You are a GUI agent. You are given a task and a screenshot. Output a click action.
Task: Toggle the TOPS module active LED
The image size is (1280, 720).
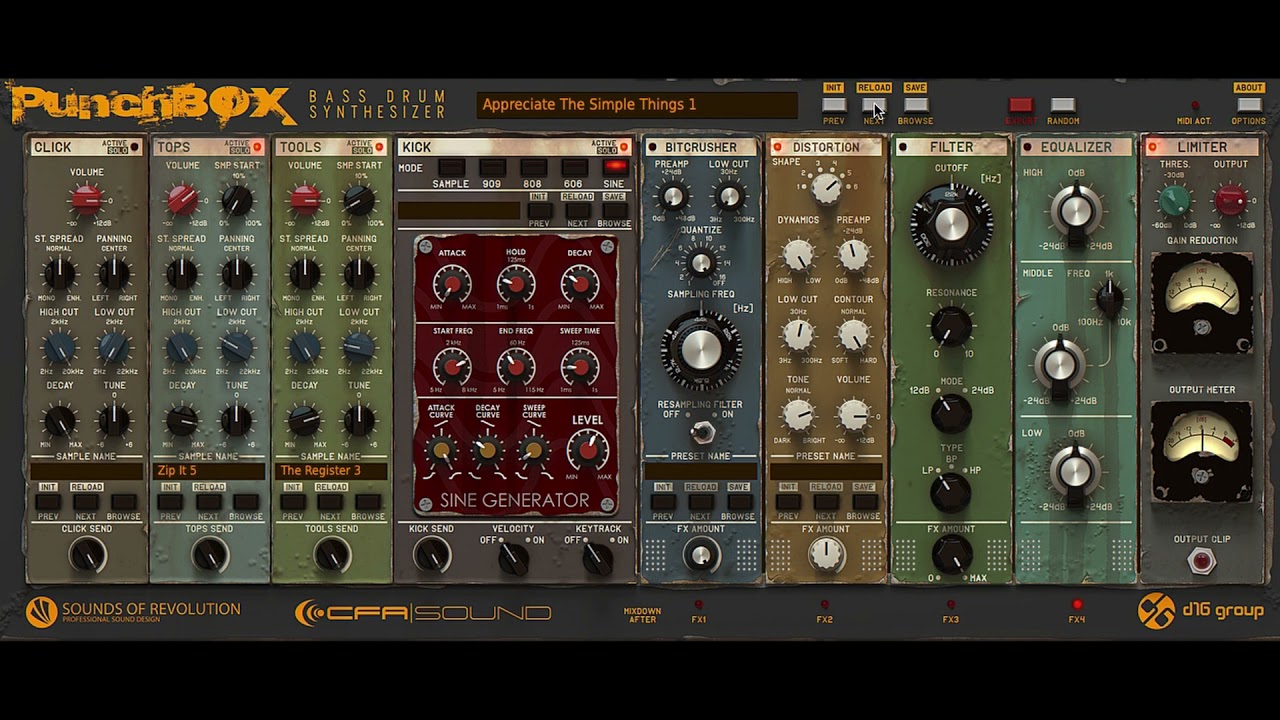tap(257, 147)
